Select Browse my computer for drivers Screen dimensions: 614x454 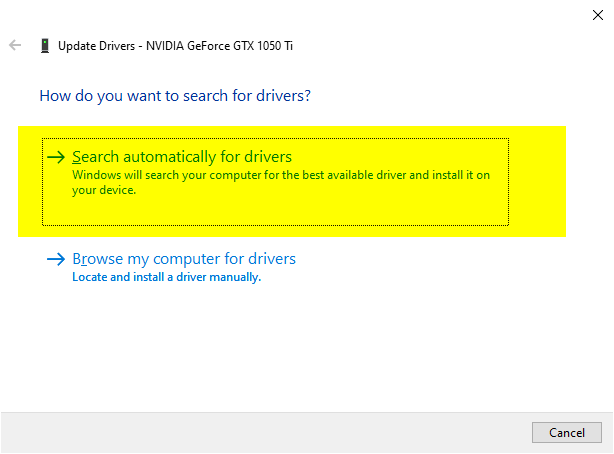[x=184, y=259]
